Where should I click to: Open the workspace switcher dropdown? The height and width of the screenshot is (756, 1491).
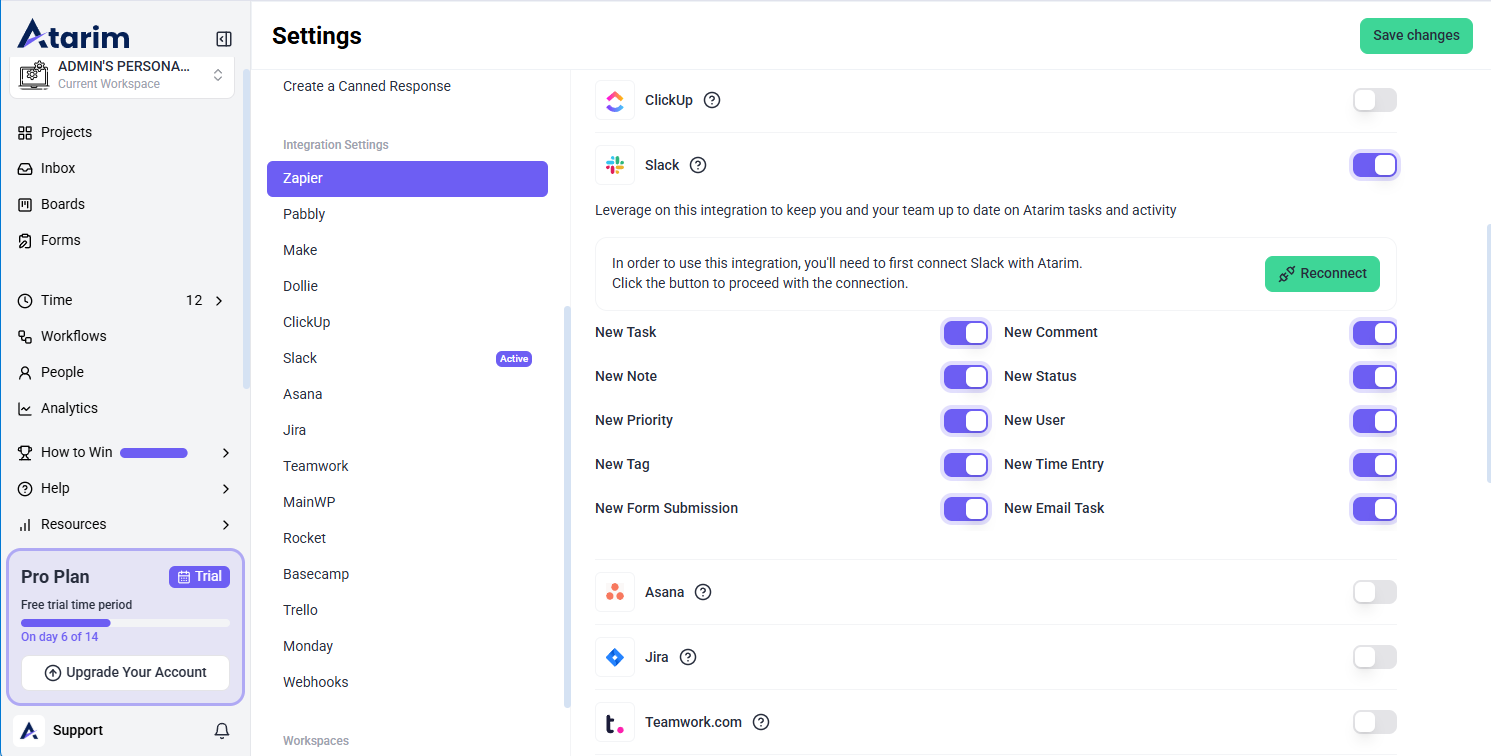(217, 76)
